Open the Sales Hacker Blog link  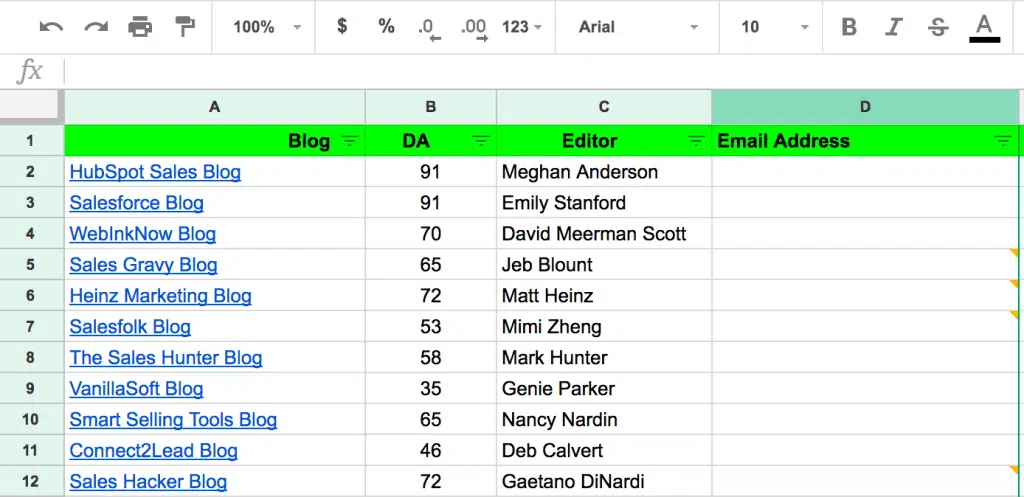[x=148, y=482]
